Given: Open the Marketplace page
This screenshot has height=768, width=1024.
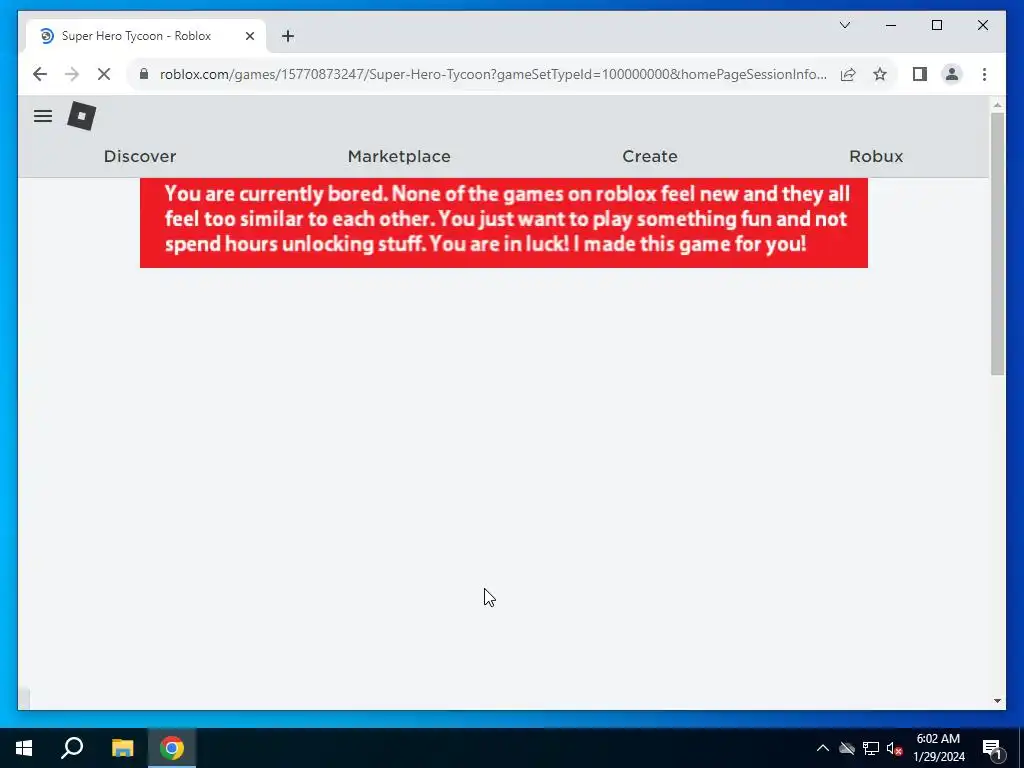Looking at the screenshot, I should (x=399, y=156).
